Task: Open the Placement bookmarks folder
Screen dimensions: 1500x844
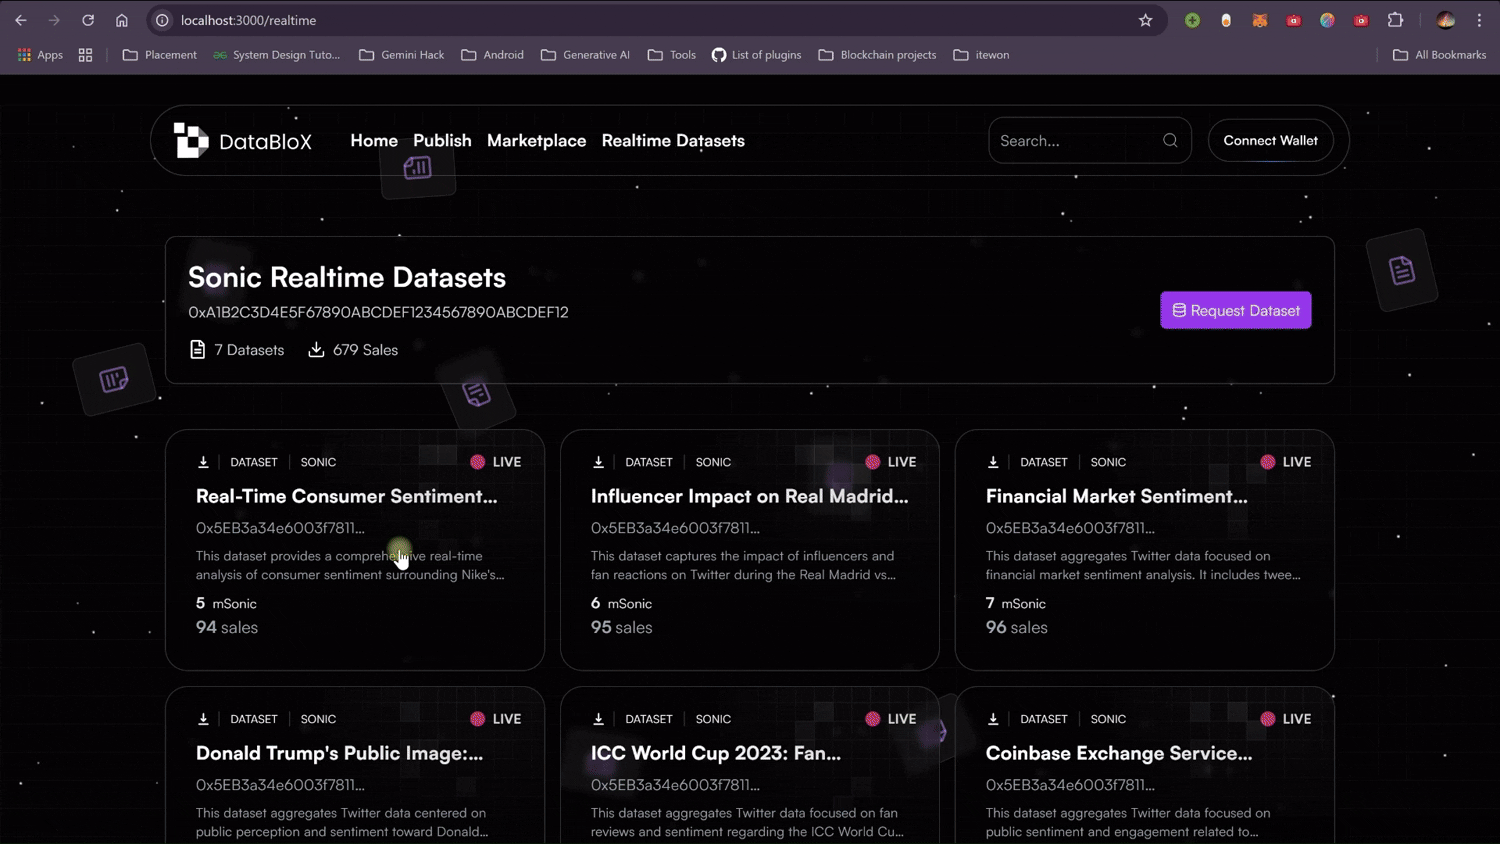Action: point(160,55)
